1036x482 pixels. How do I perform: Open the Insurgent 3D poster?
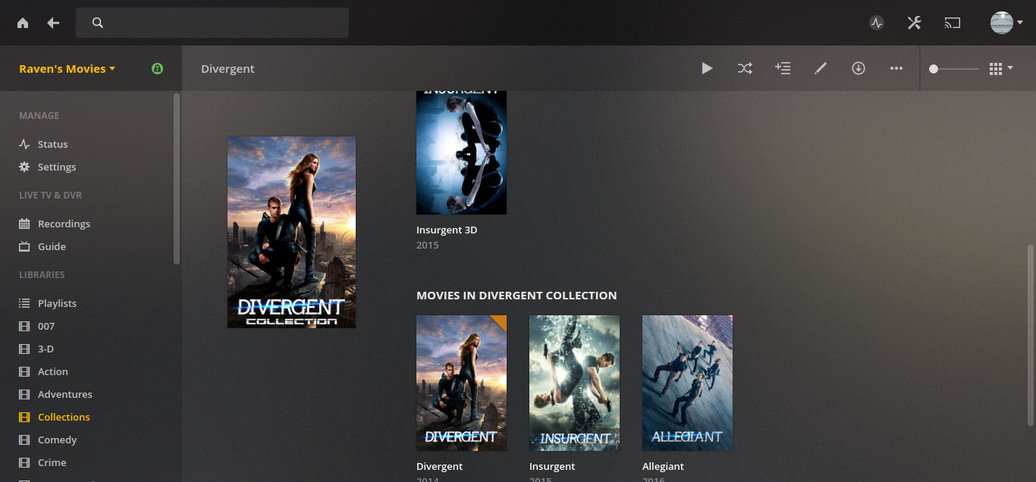(x=461, y=153)
